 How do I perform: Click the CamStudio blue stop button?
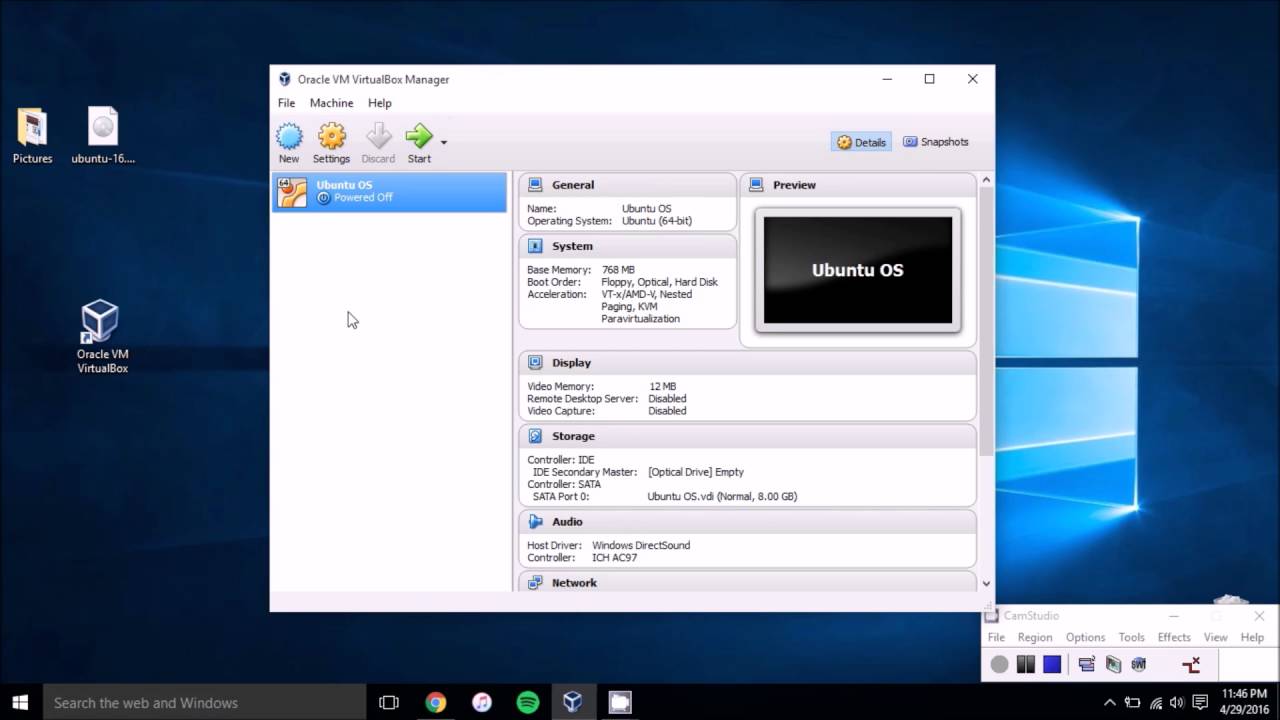click(1052, 664)
